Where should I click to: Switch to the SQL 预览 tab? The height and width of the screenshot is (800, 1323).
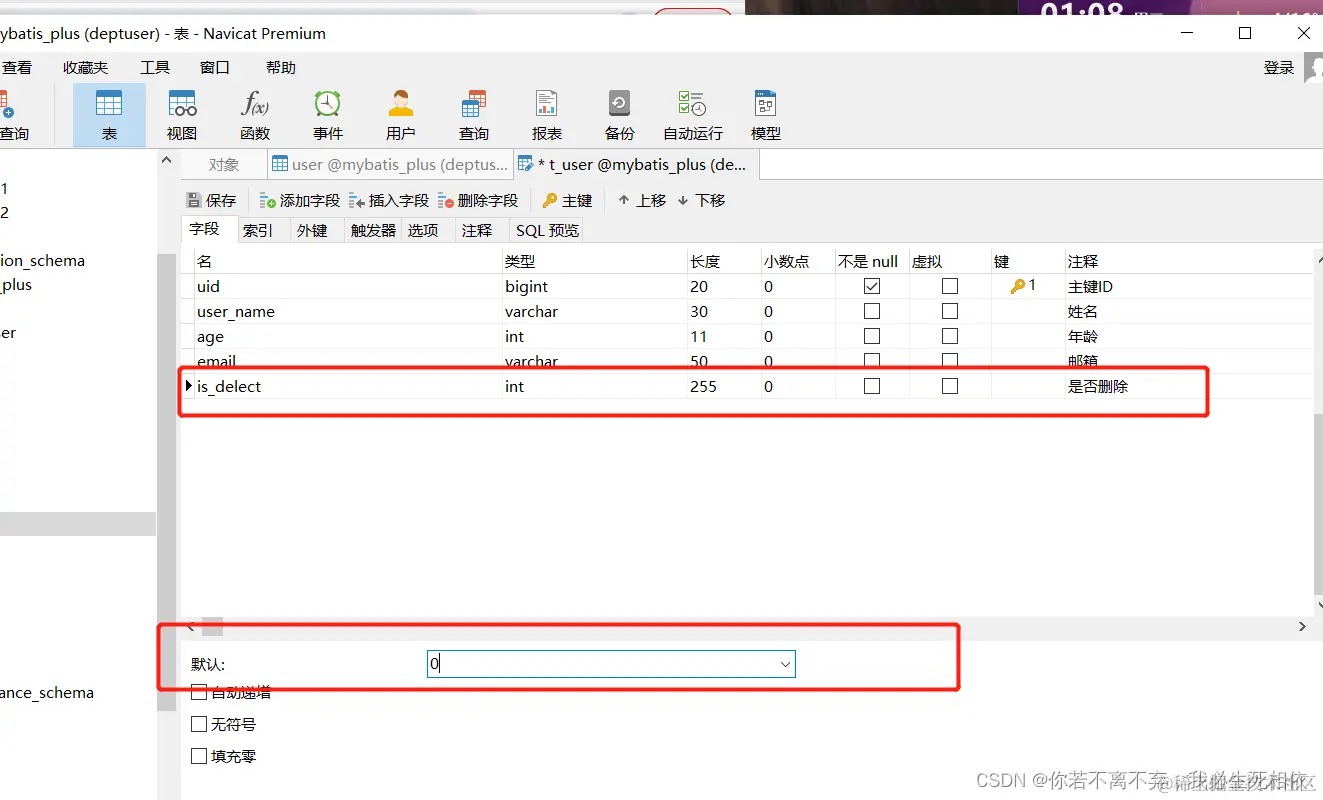(547, 230)
